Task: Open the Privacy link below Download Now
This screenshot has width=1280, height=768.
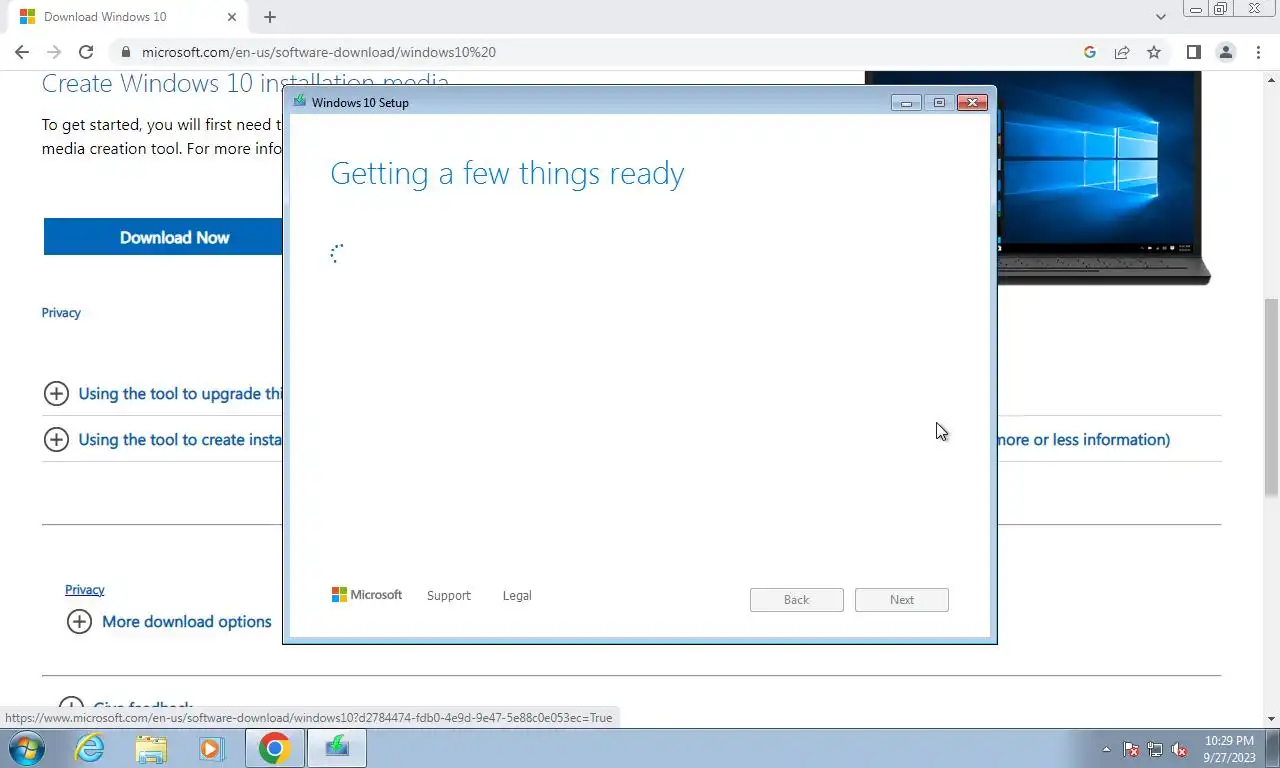Action: pos(61,313)
